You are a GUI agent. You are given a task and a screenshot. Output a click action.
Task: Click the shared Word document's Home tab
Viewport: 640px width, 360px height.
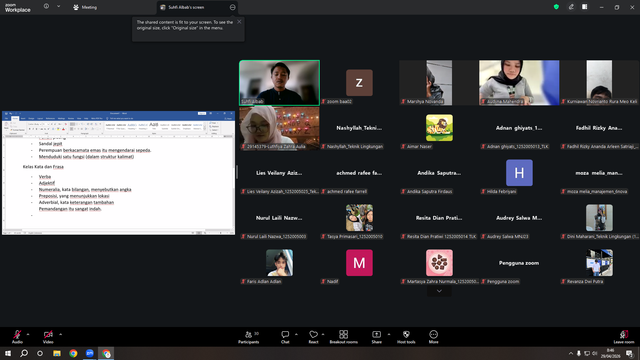pyautogui.click(x=15, y=118)
